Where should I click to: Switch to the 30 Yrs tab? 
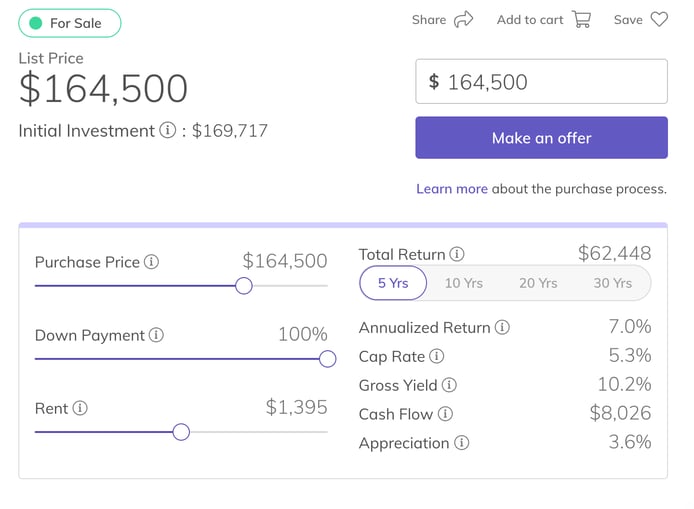(613, 283)
